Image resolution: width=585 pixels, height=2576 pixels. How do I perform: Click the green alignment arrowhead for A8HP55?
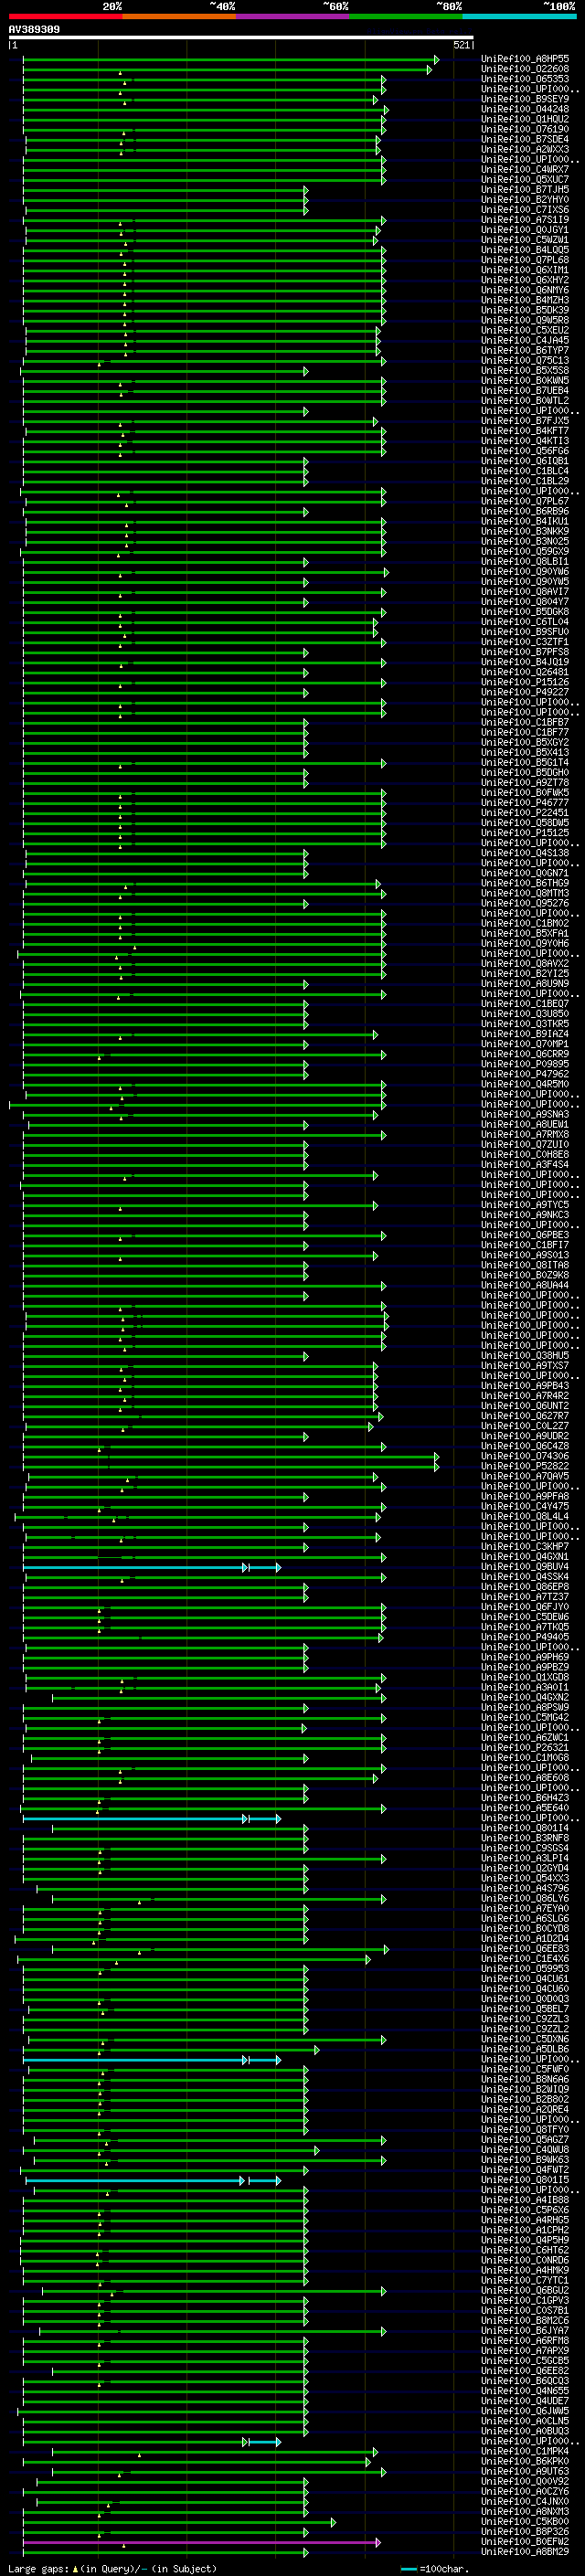(437, 60)
